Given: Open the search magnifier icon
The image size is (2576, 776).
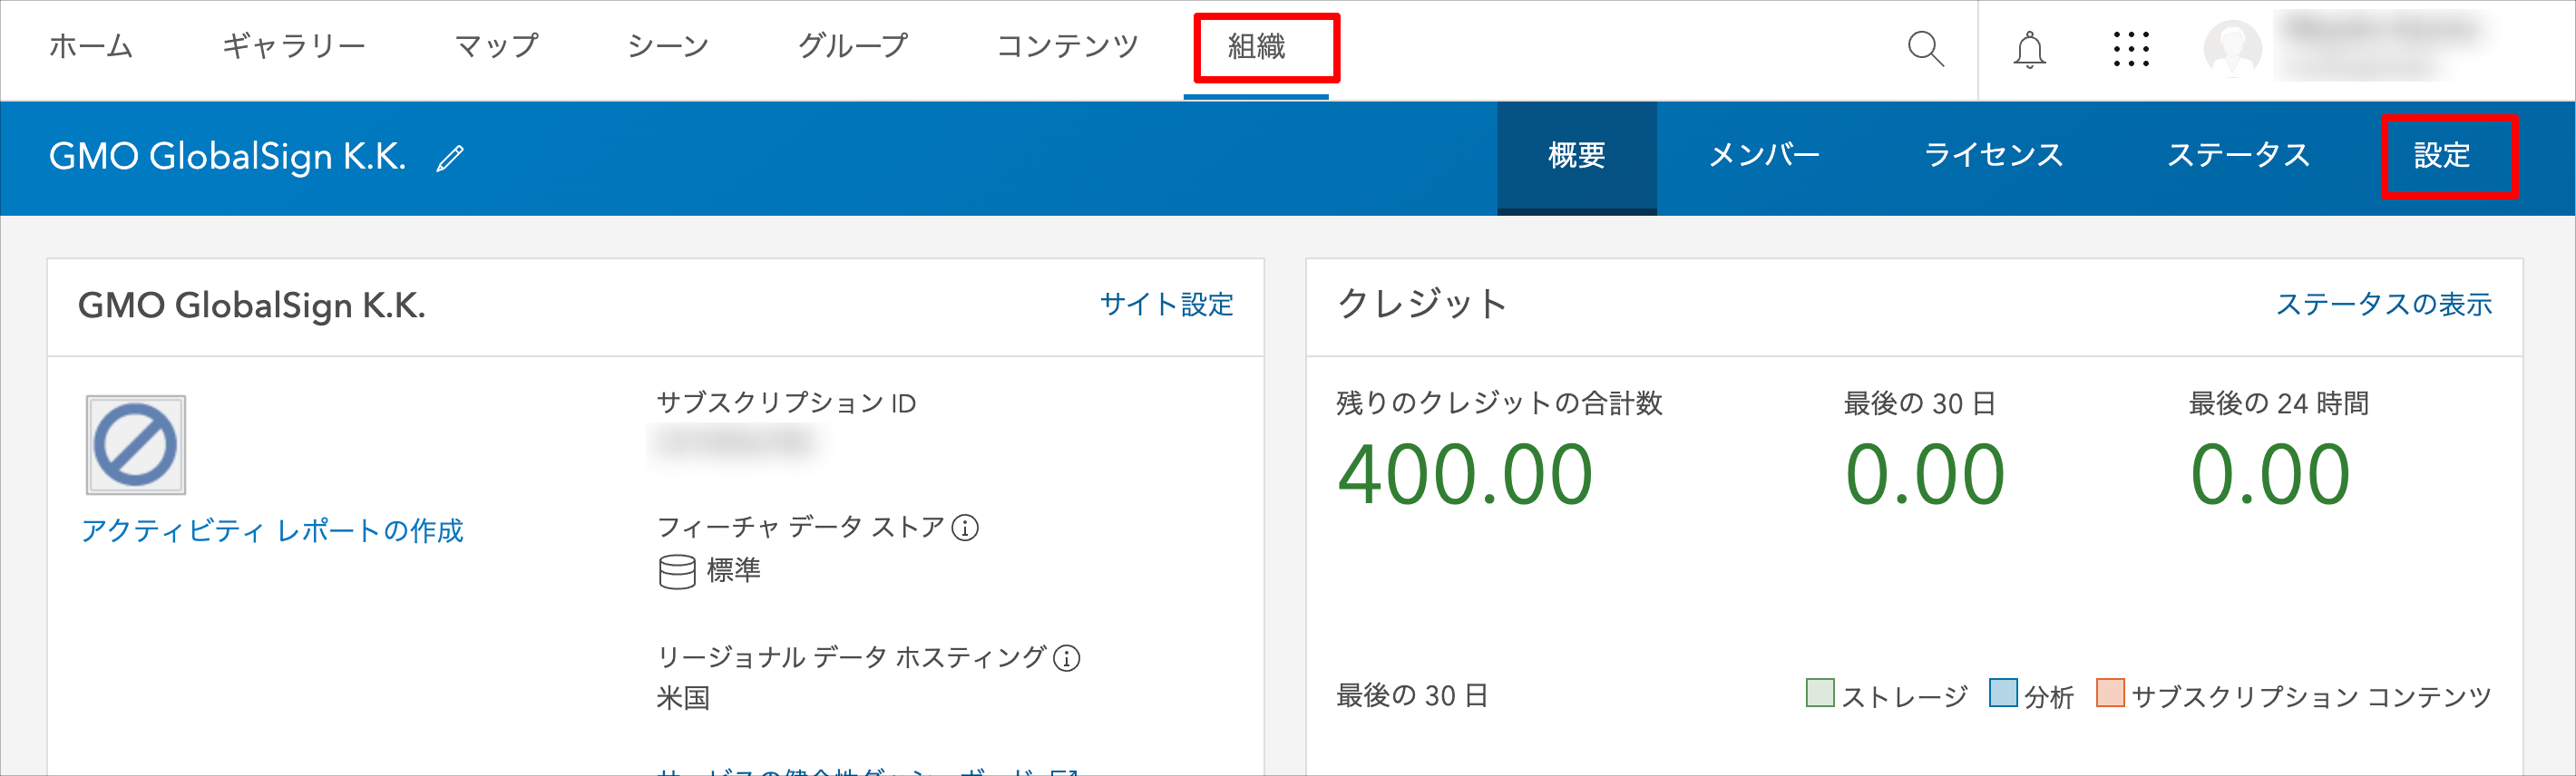Looking at the screenshot, I should click(1925, 49).
